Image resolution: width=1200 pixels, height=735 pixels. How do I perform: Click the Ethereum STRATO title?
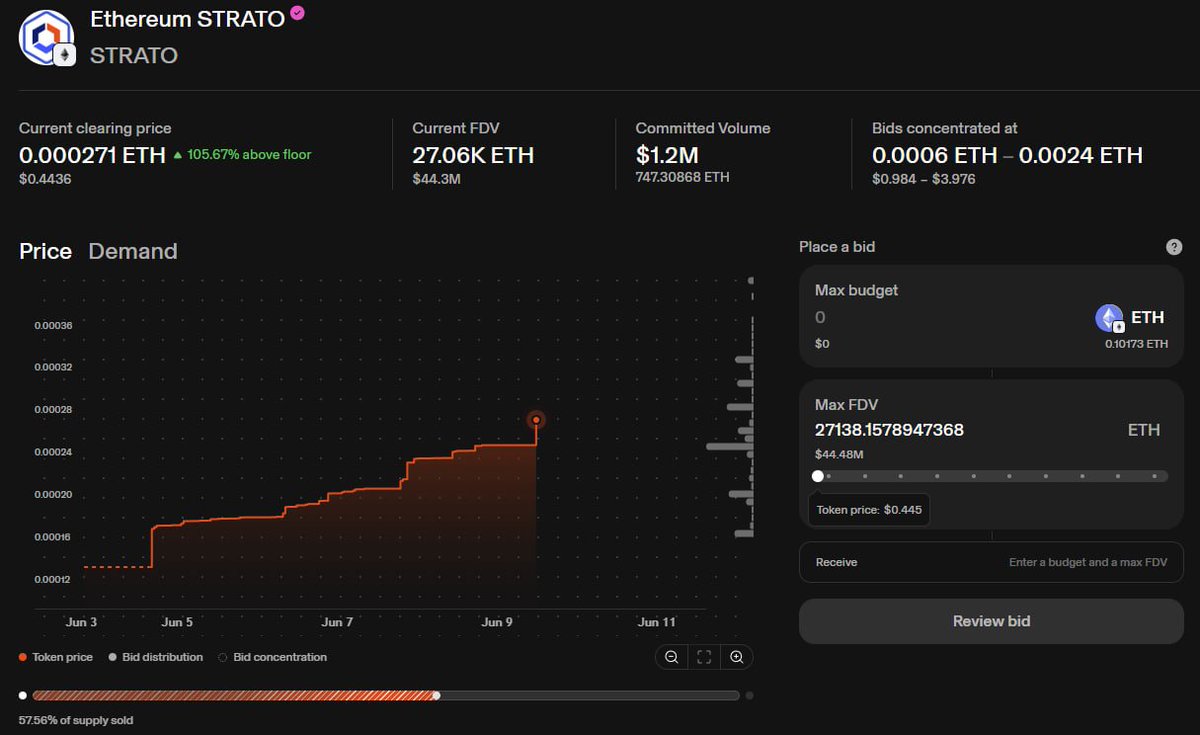pyautogui.click(x=187, y=19)
